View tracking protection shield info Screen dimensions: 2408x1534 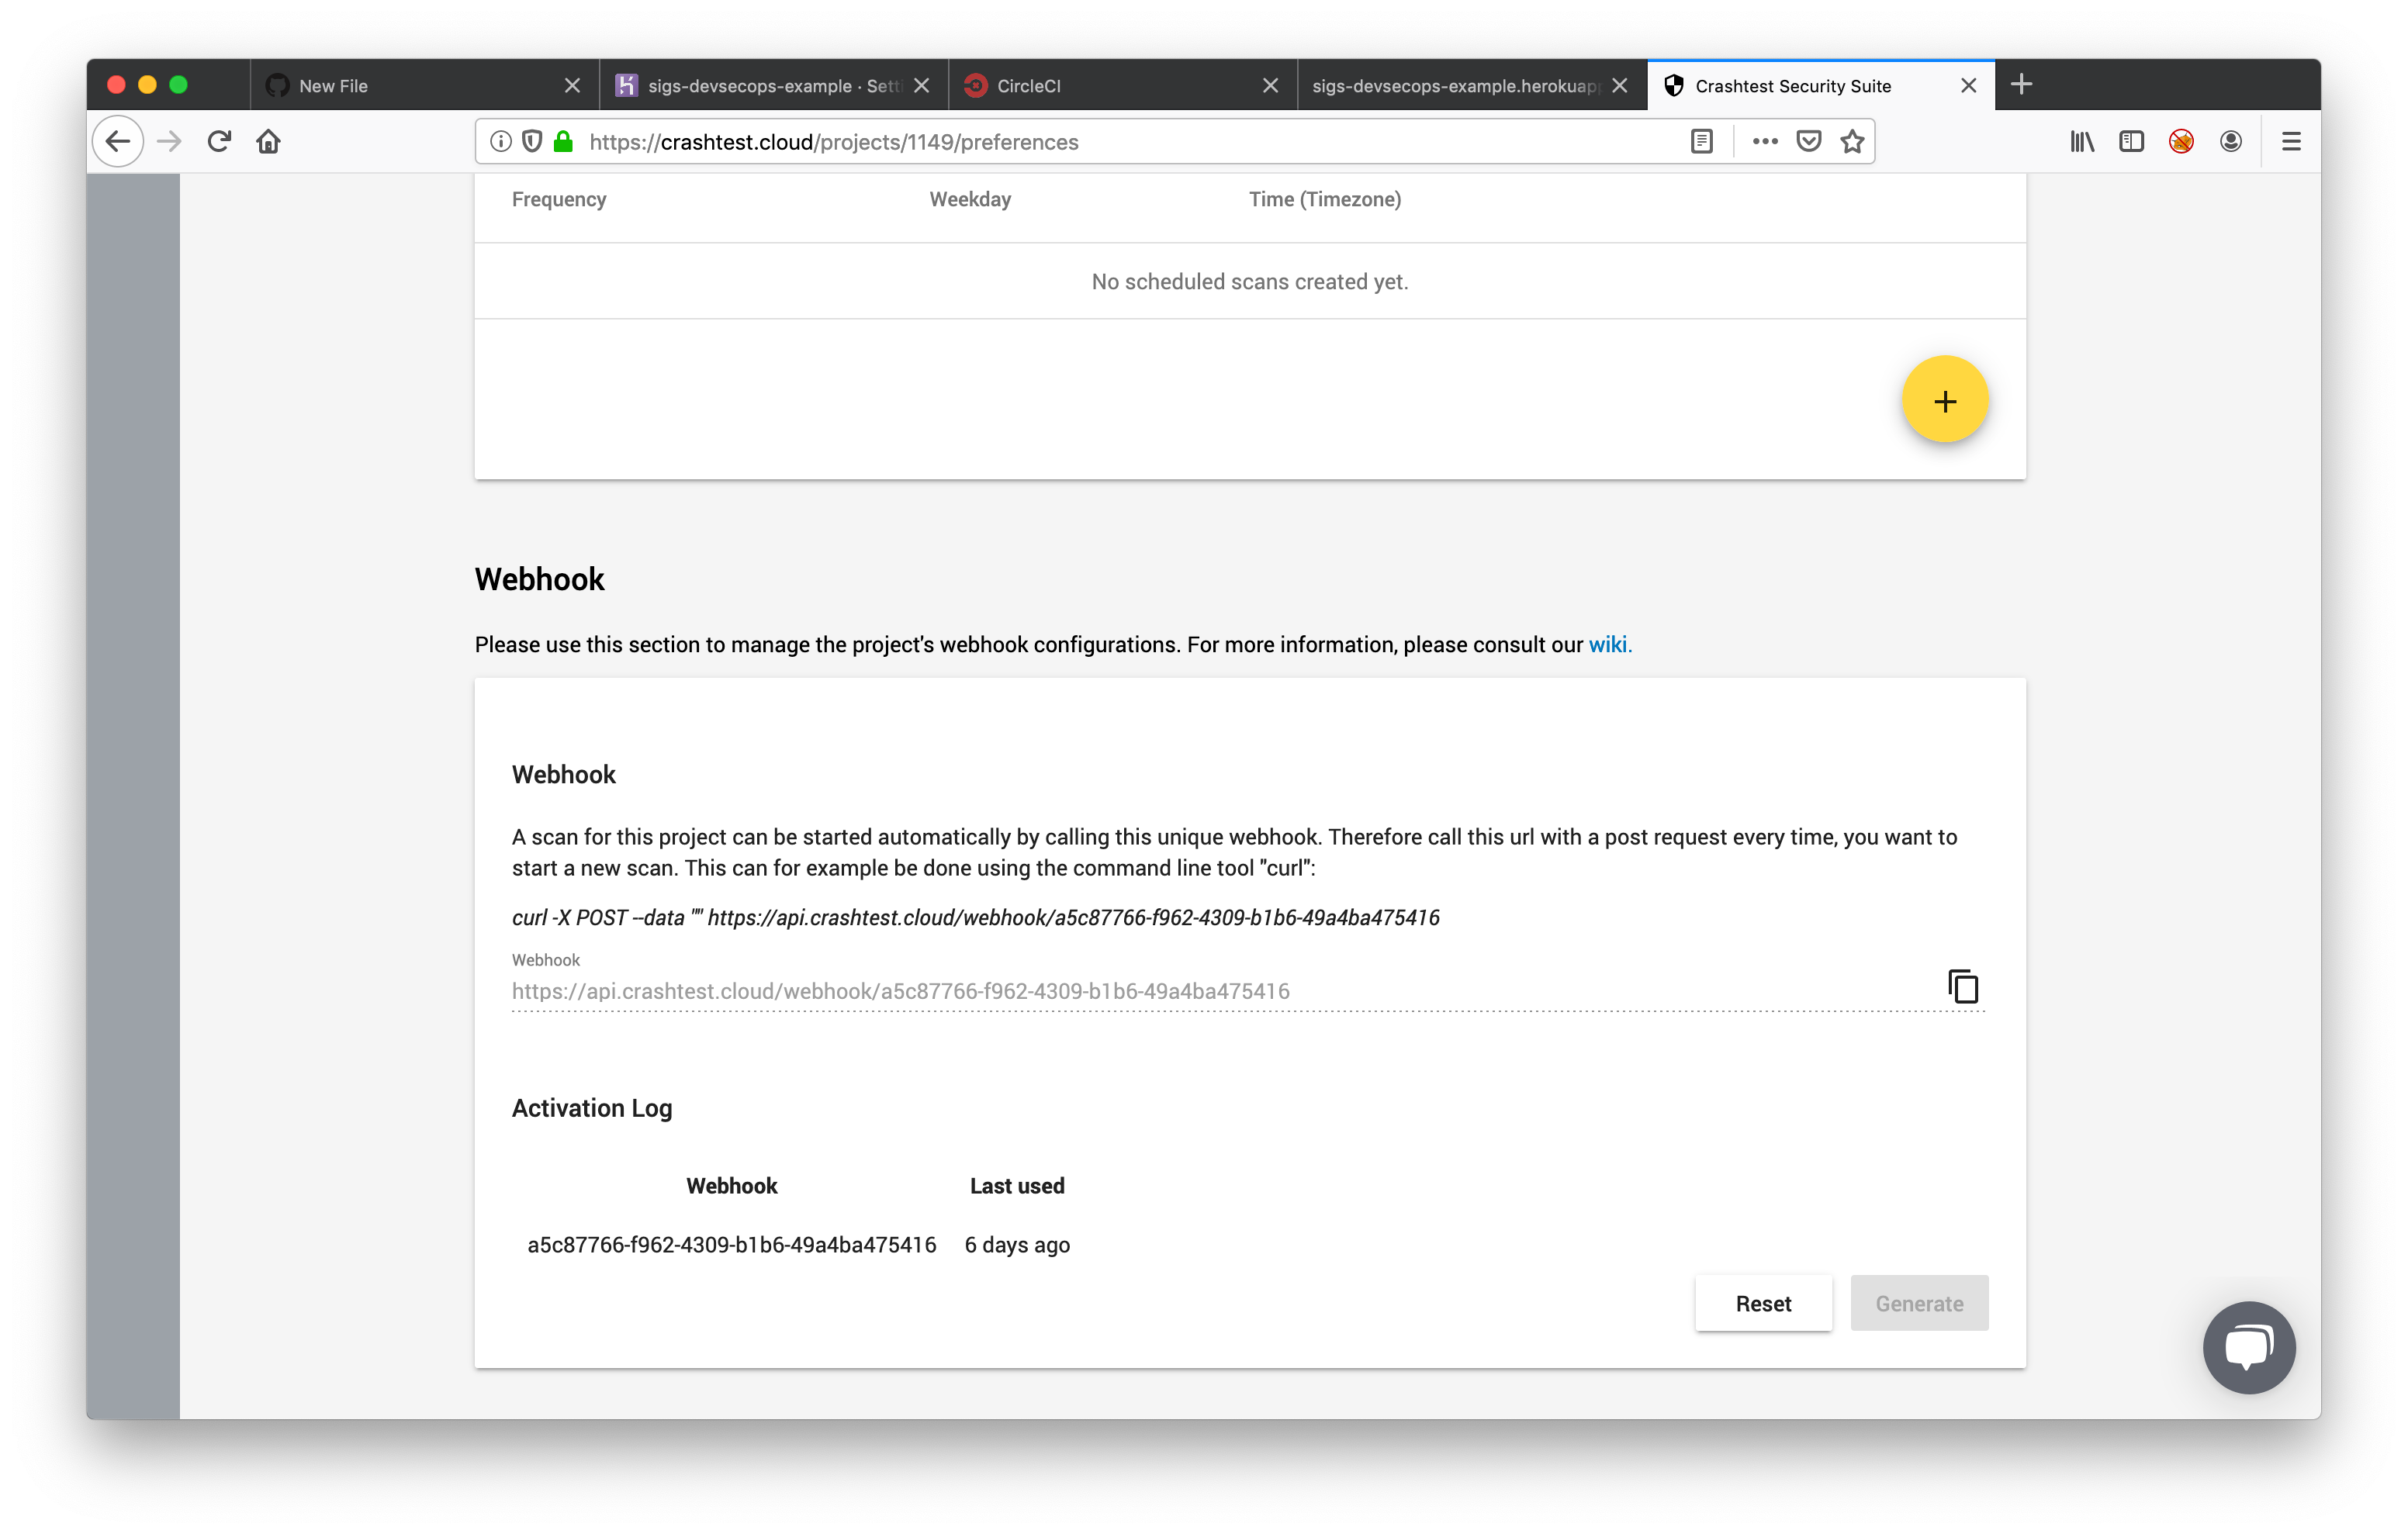point(532,142)
